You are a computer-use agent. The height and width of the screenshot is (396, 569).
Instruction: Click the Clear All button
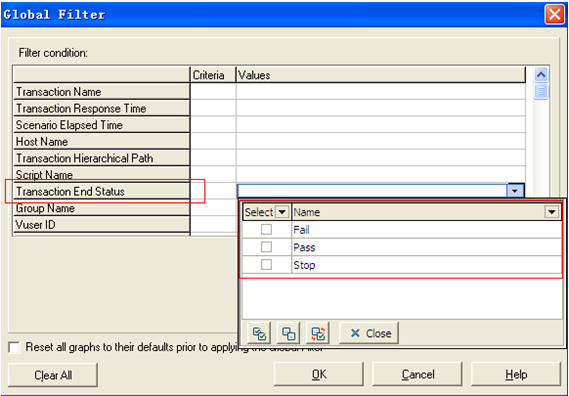[x=53, y=375]
